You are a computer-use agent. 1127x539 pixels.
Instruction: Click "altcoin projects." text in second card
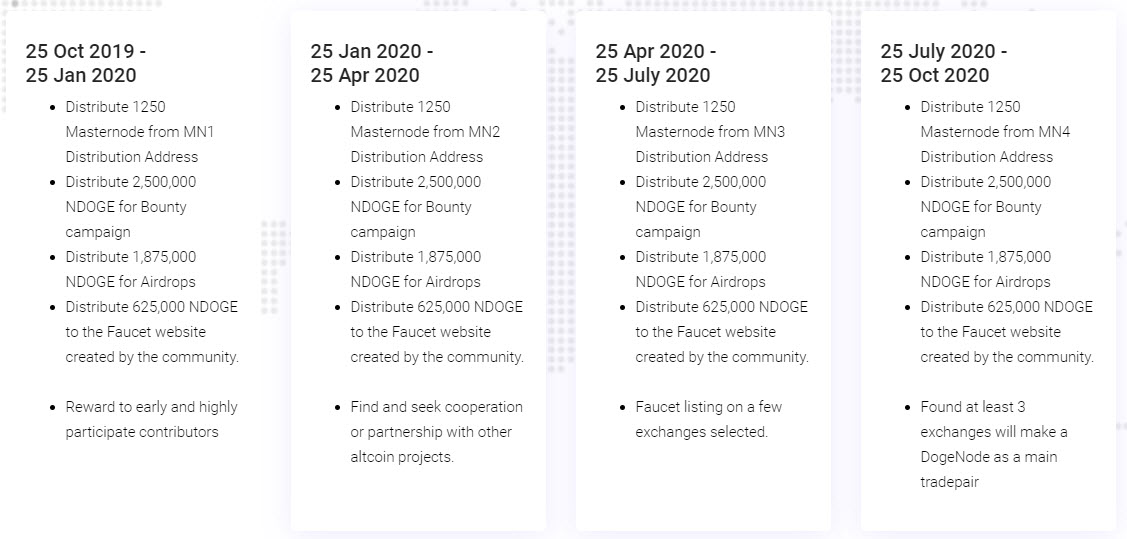point(402,457)
